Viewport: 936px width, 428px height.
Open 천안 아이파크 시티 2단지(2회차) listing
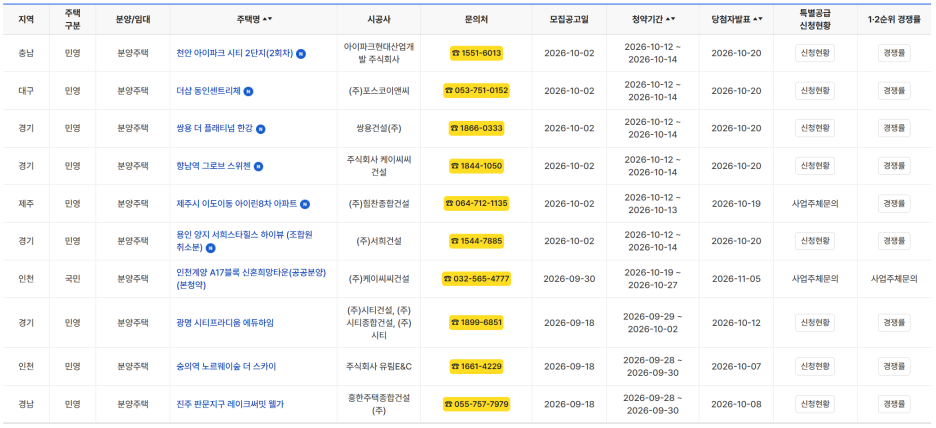(x=235, y=53)
